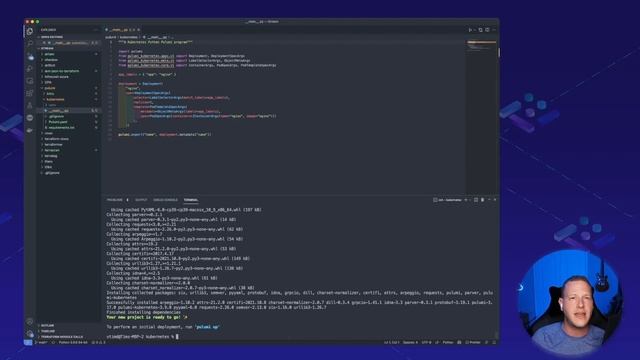Expand the Outline section

47,325
